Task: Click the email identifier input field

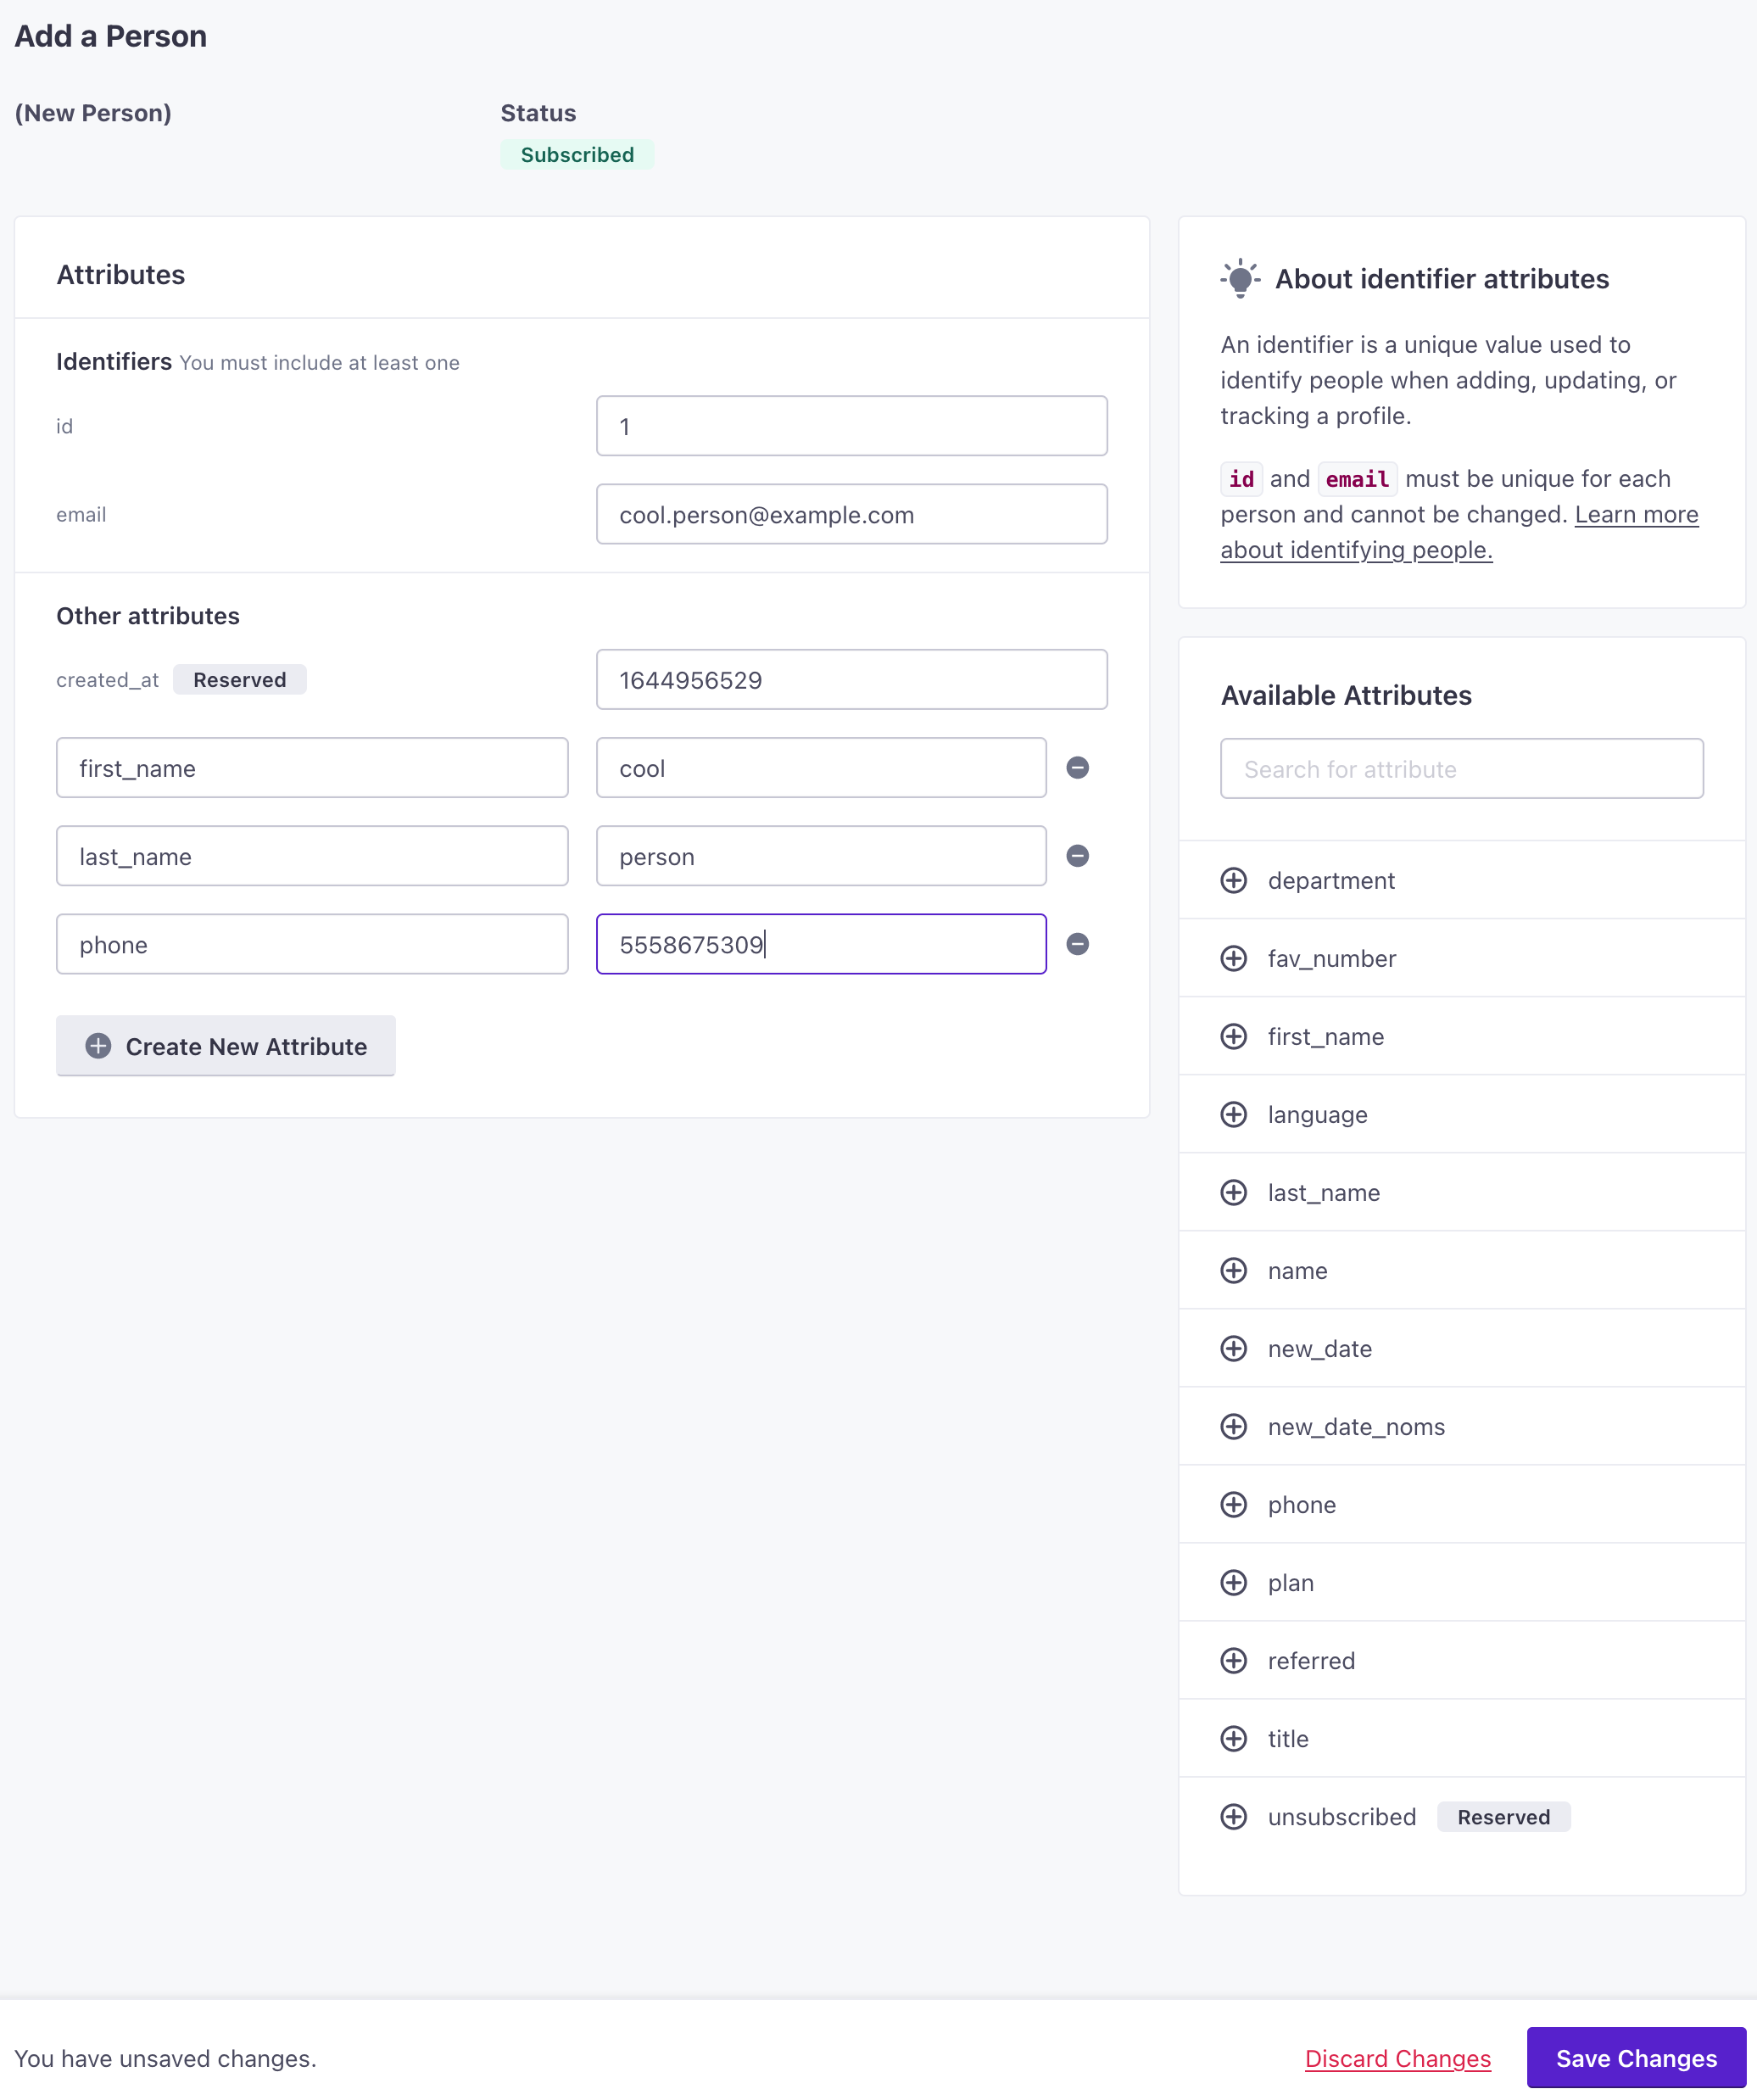Action: click(x=852, y=515)
